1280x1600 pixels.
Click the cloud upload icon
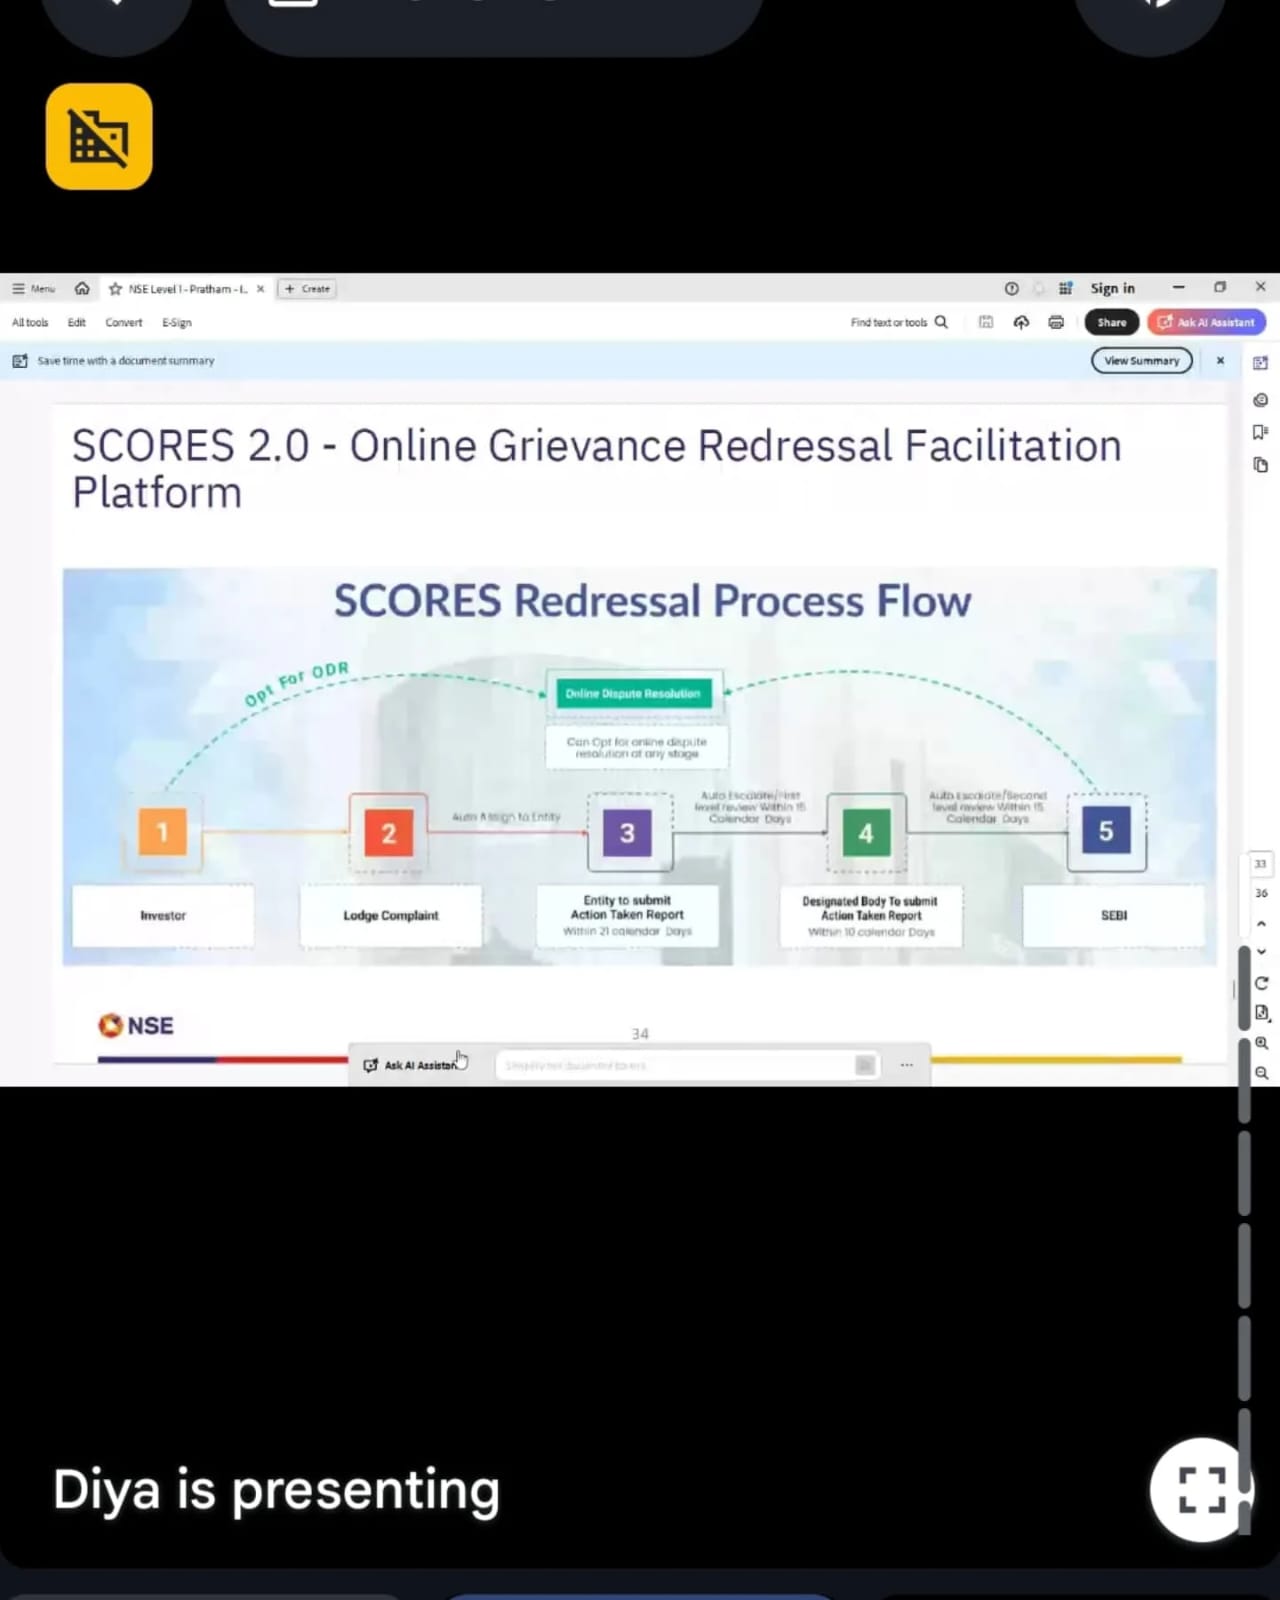(x=1021, y=322)
